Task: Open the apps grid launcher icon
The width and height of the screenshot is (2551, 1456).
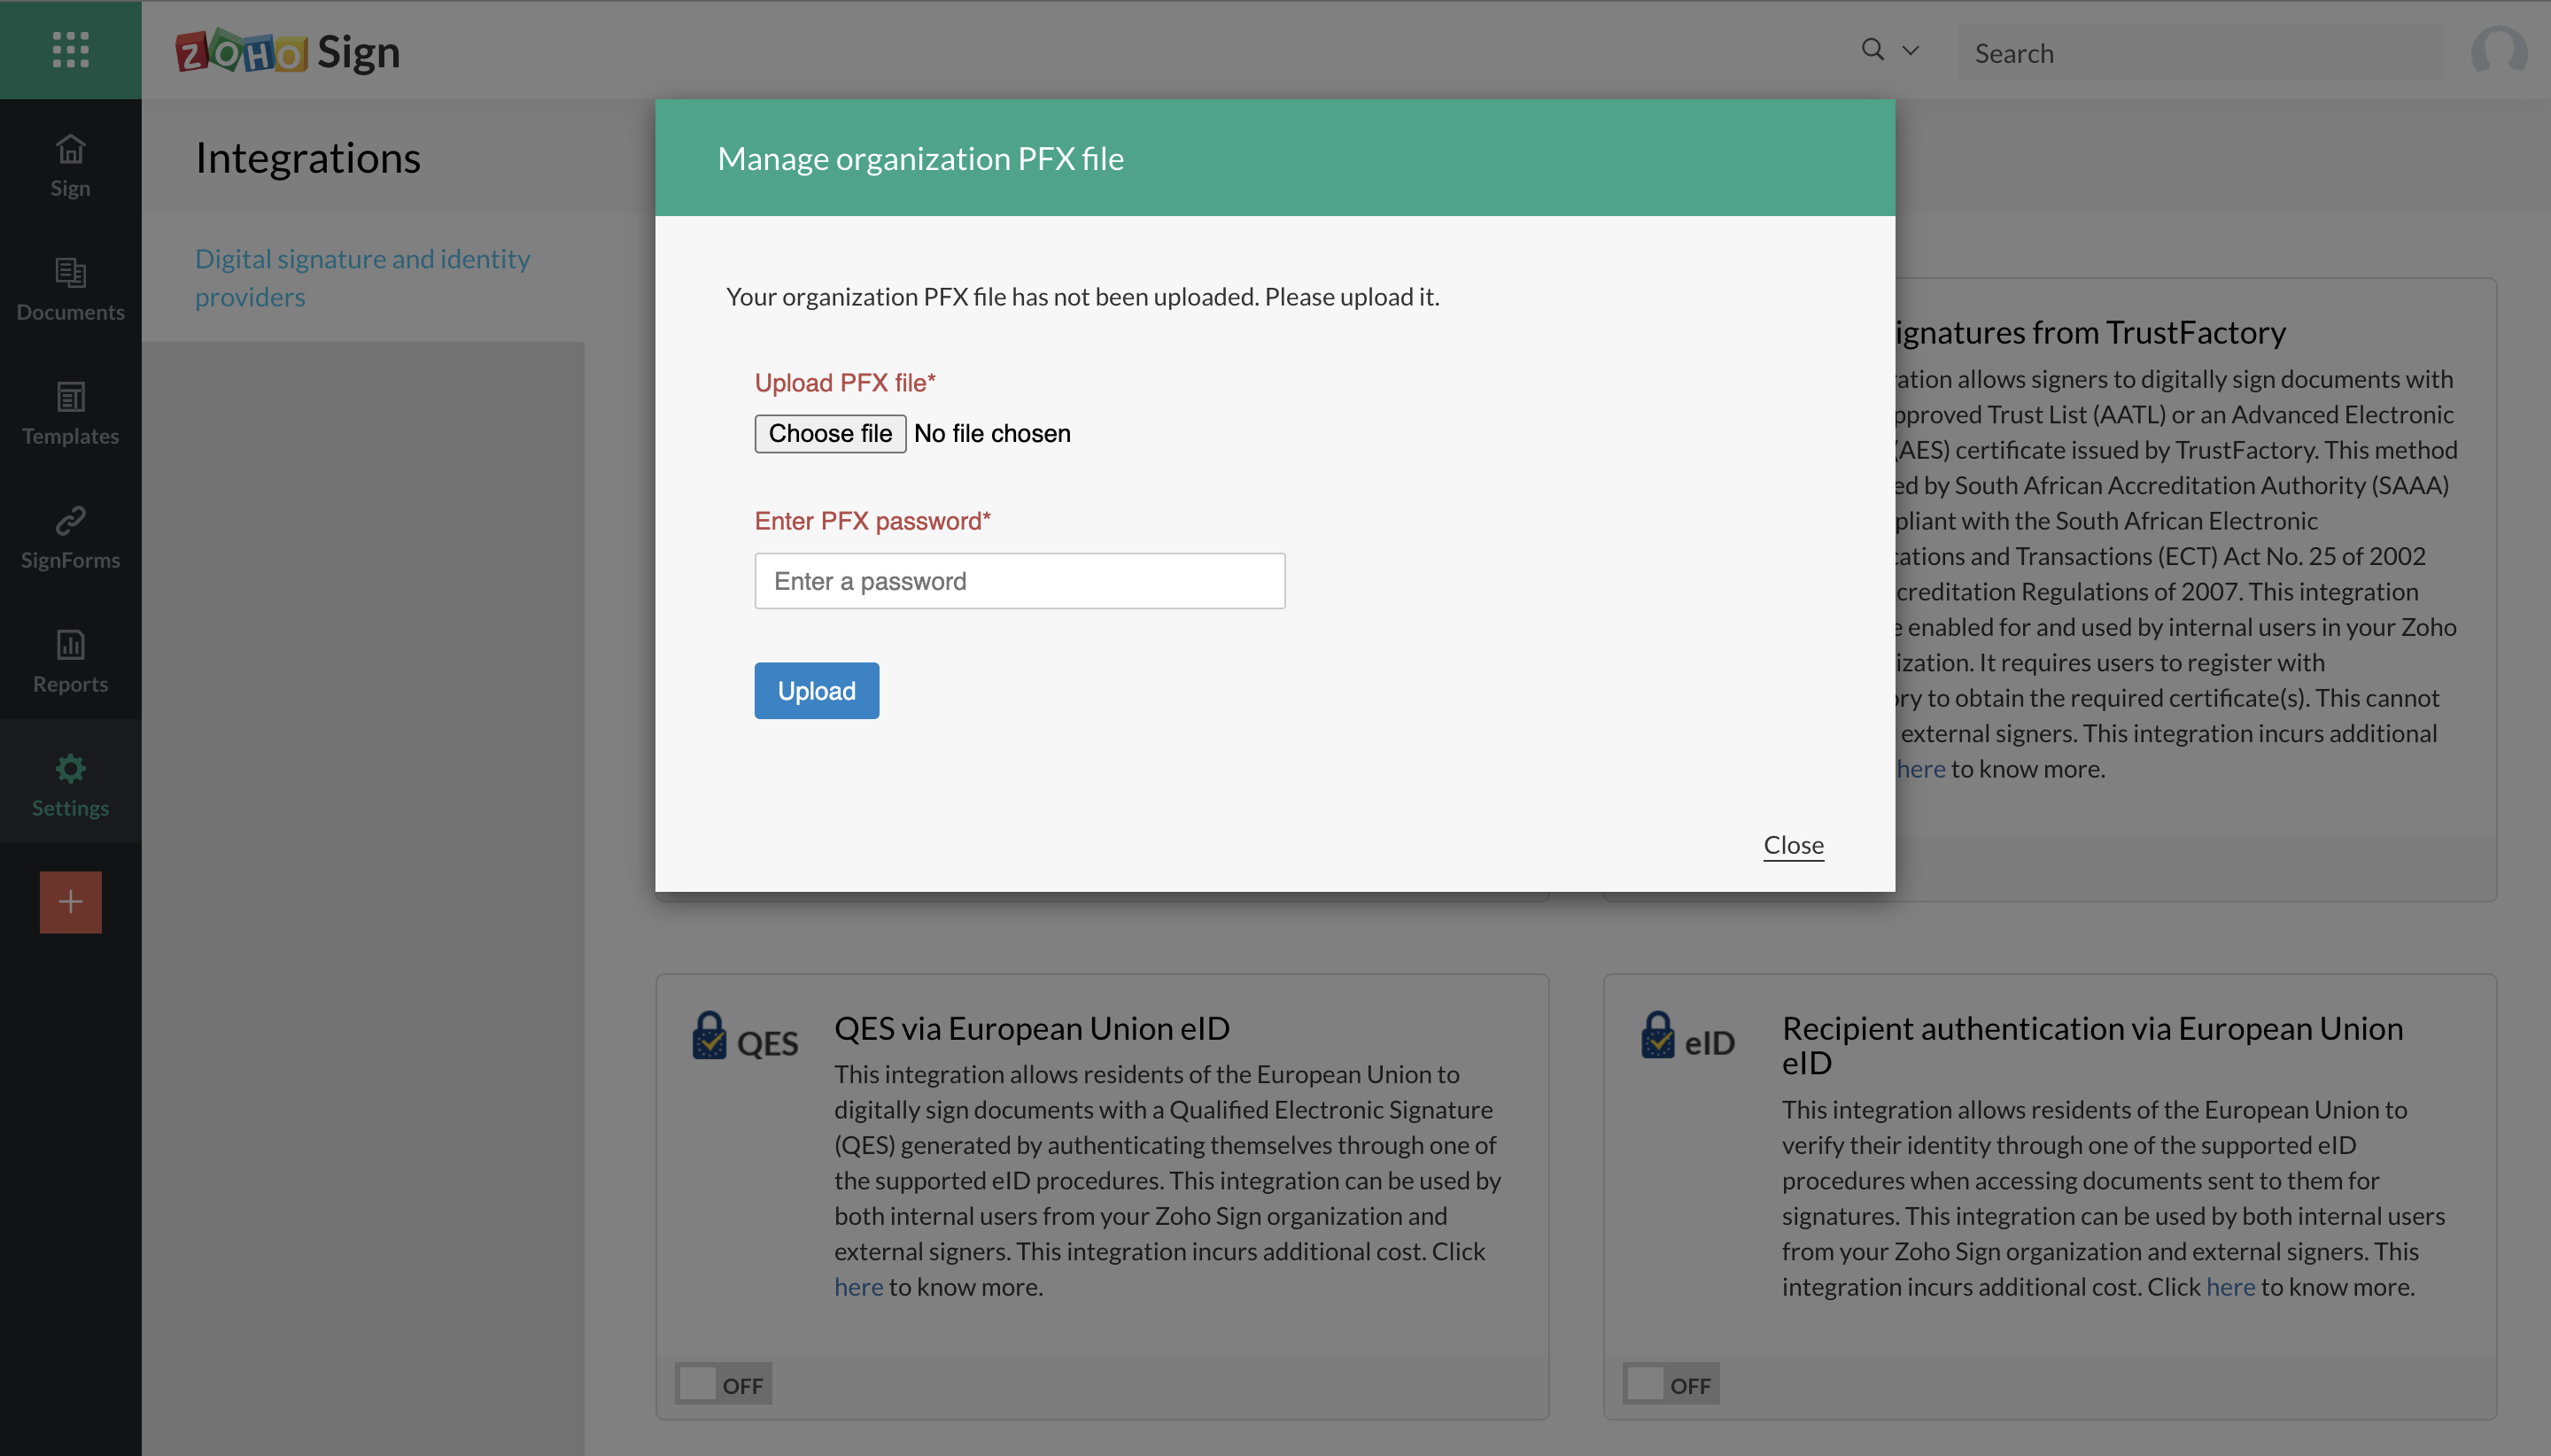Action: tap(70, 49)
